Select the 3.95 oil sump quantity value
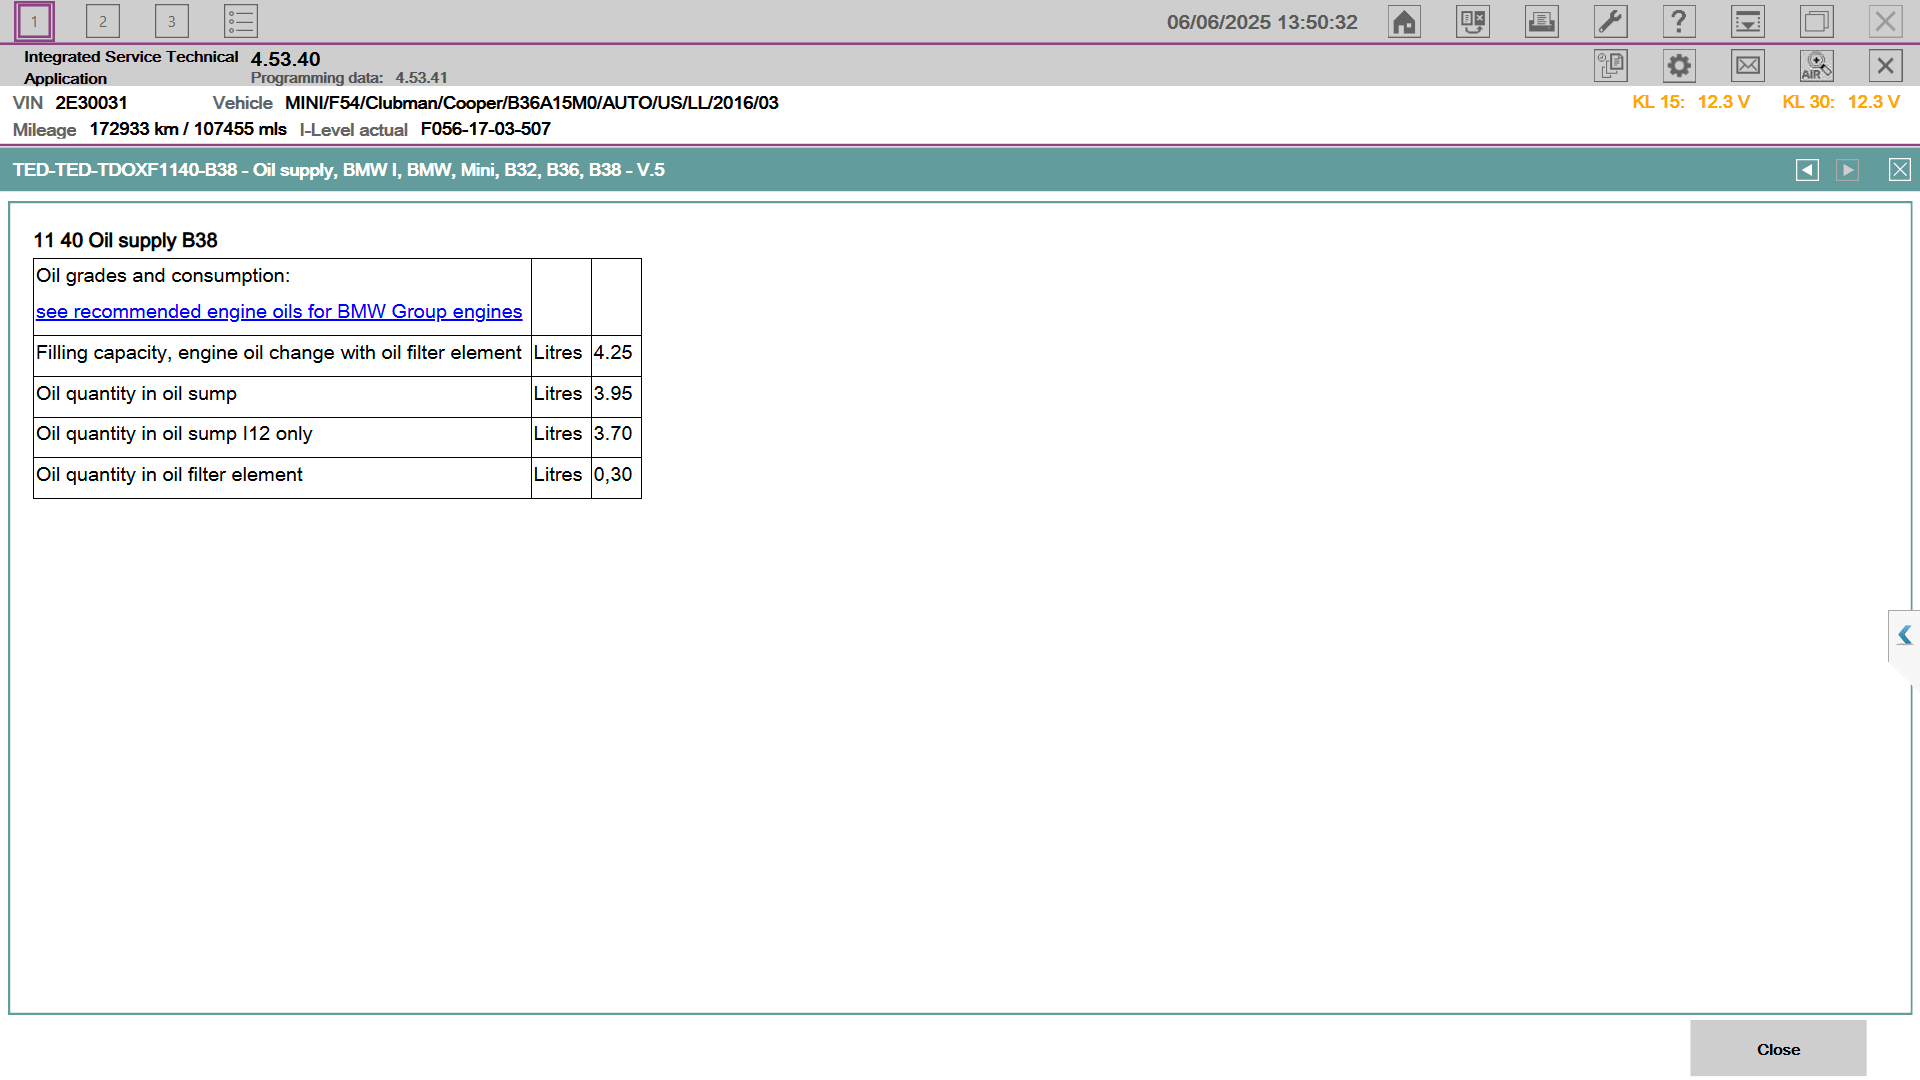Image resolution: width=1920 pixels, height=1080 pixels. tap(613, 394)
